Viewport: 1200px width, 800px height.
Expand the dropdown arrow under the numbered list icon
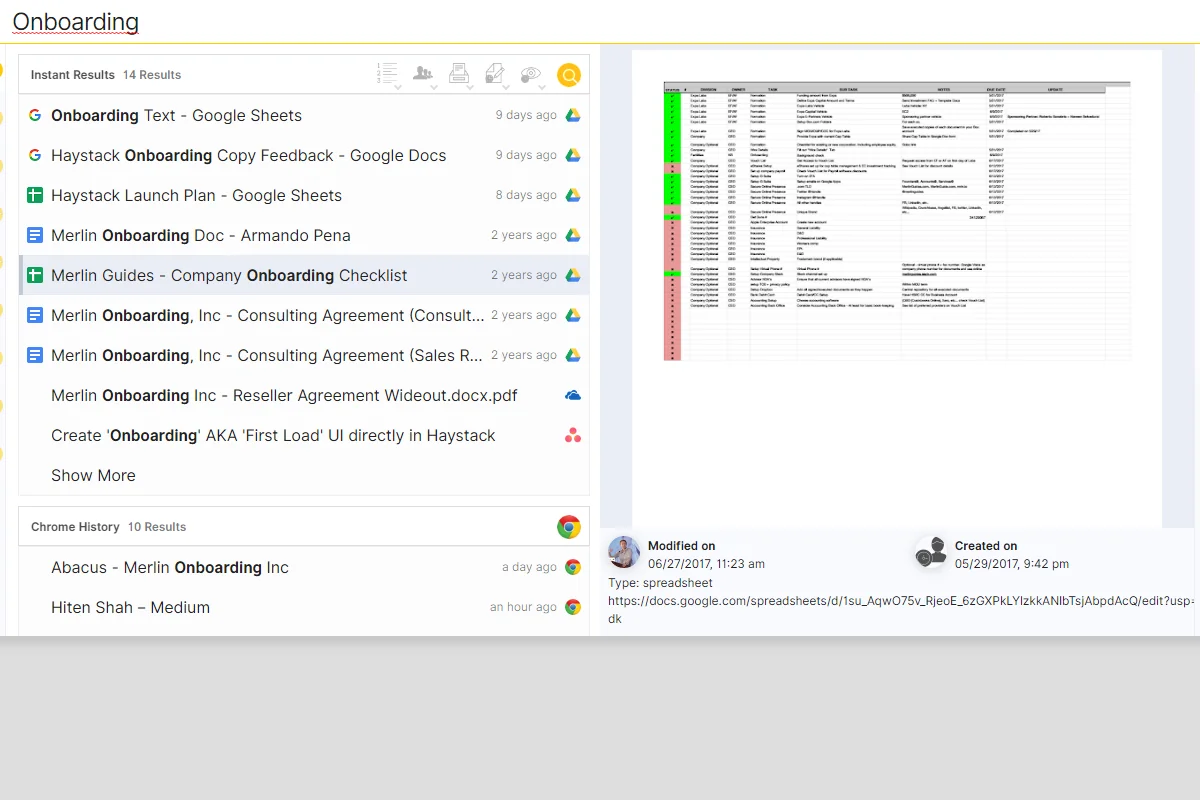point(398,88)
